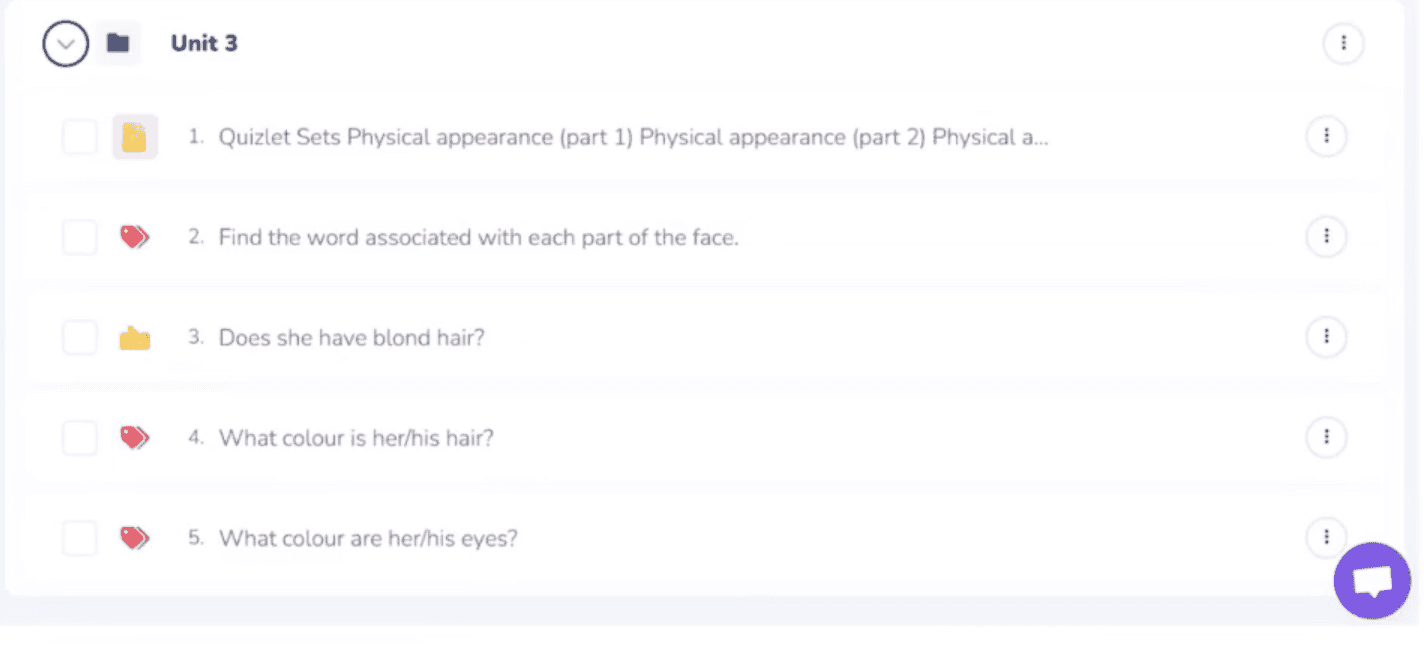Select checkbox for 'Find the word' item
Image resolution: width=1424 pixels, height=648 pixels.
click(x=80, y=237)
